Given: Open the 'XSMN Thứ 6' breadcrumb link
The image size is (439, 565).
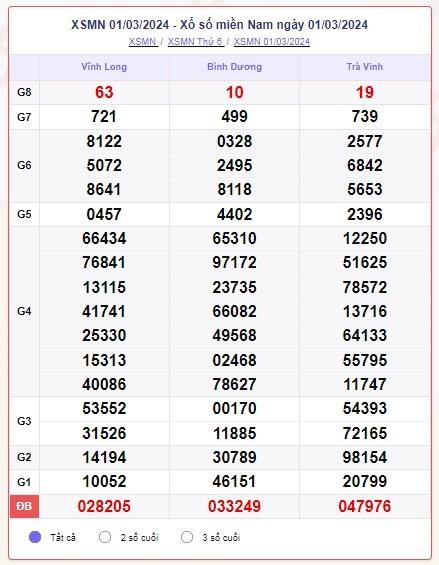Looking at the screenshot, I should (x=195, y=42).
